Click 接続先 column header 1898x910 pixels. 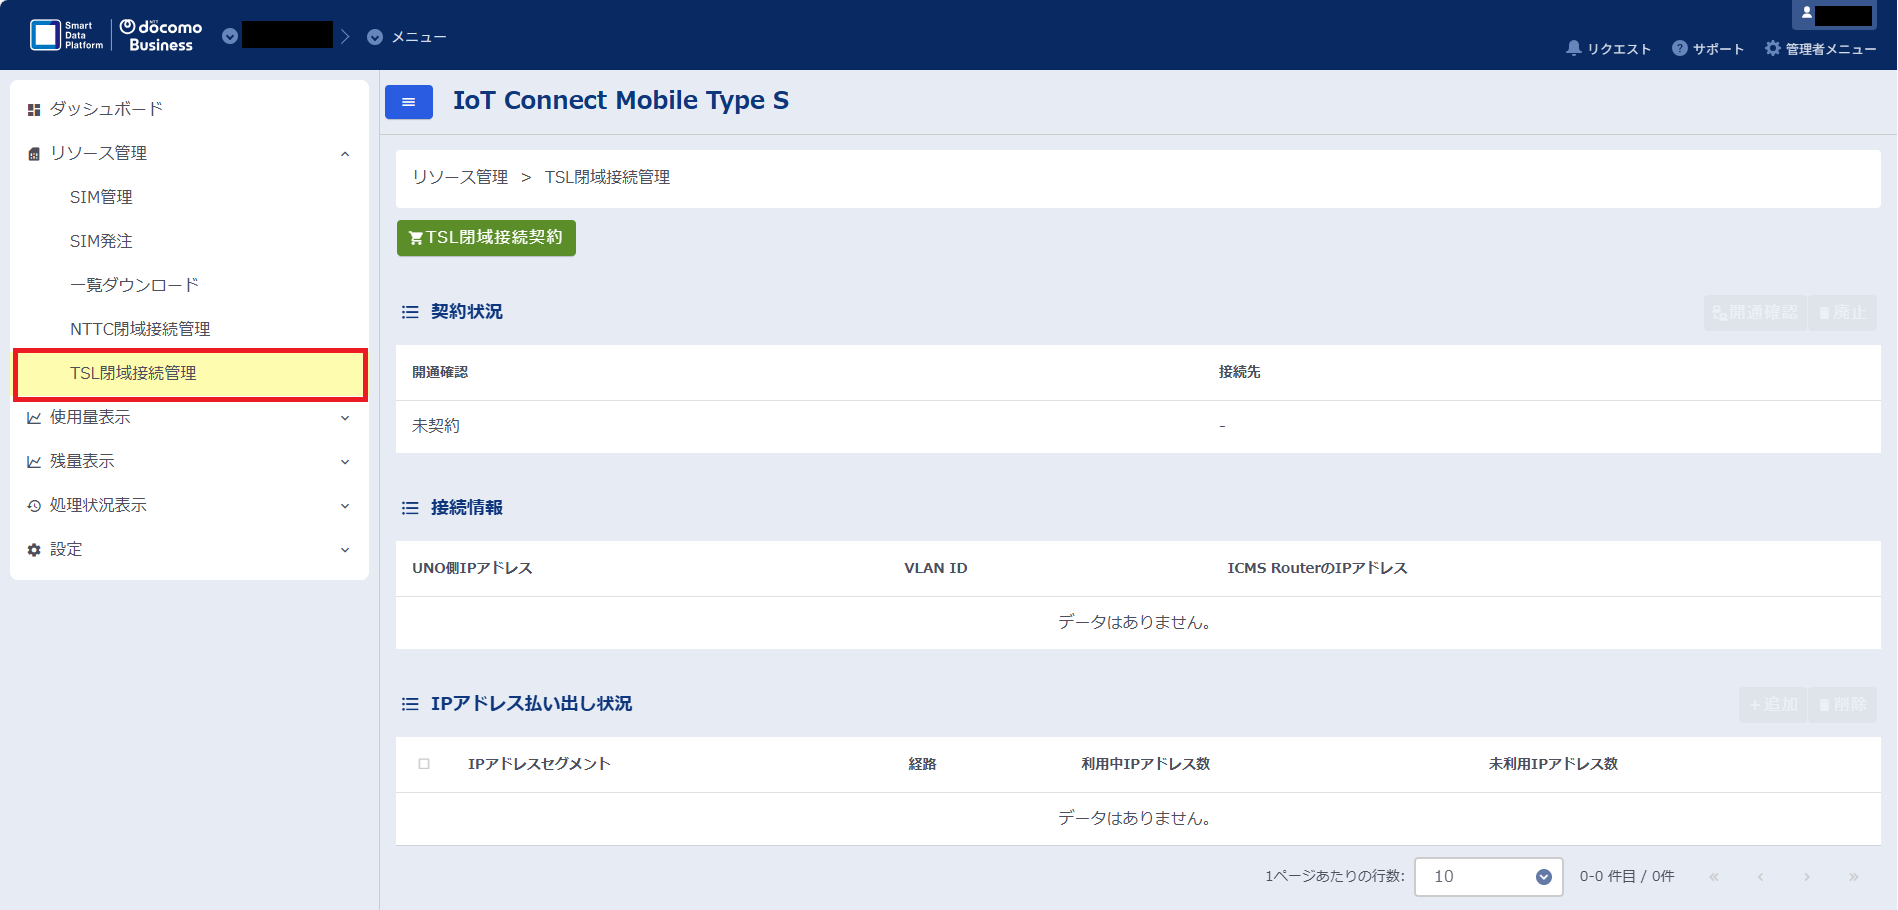point(1239,372)
